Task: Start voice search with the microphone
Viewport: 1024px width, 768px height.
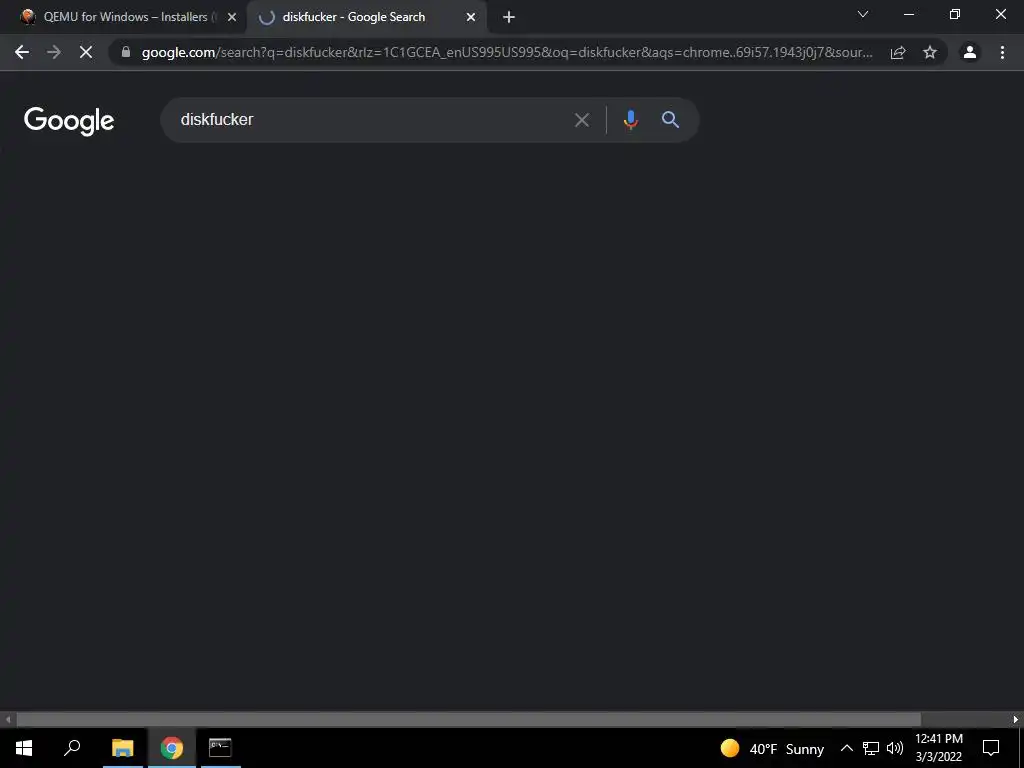Action: [x=630, y=120]
